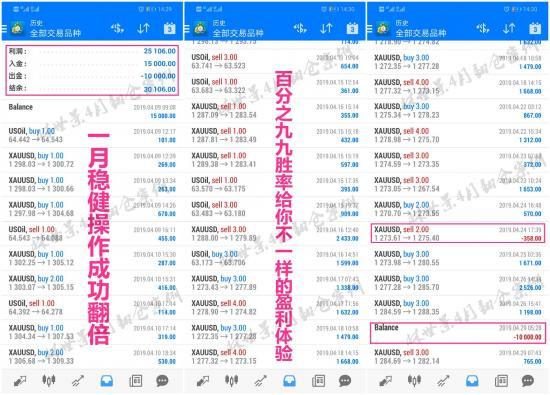Screen dimensions: 550x395
Task: Open chat bubble icon in right bottom bar
Action: point(528,381)
